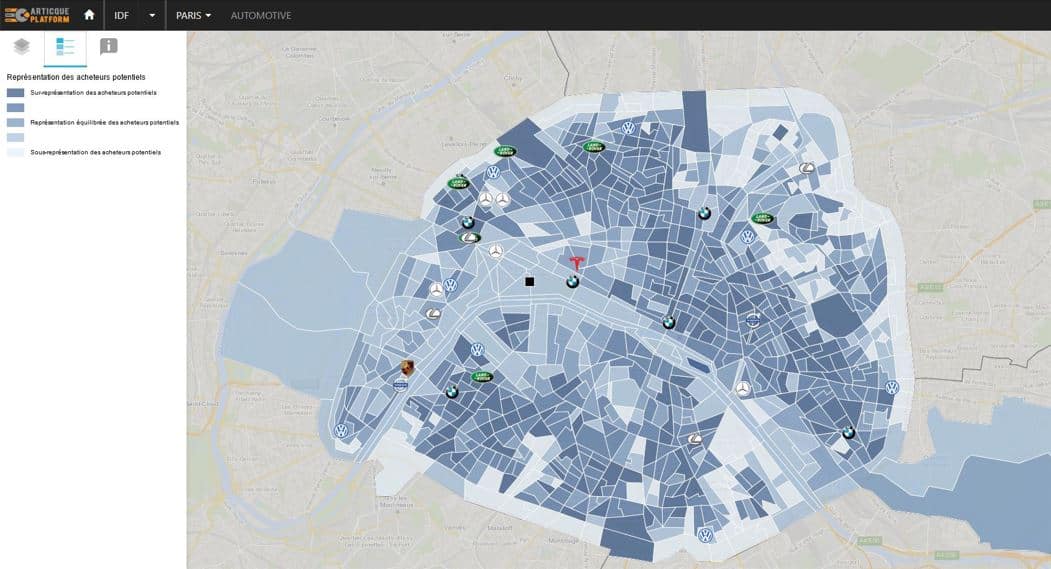1051x569 pixels.
Task: Switch to the legend list tab
Action: [x=65, y=46]
